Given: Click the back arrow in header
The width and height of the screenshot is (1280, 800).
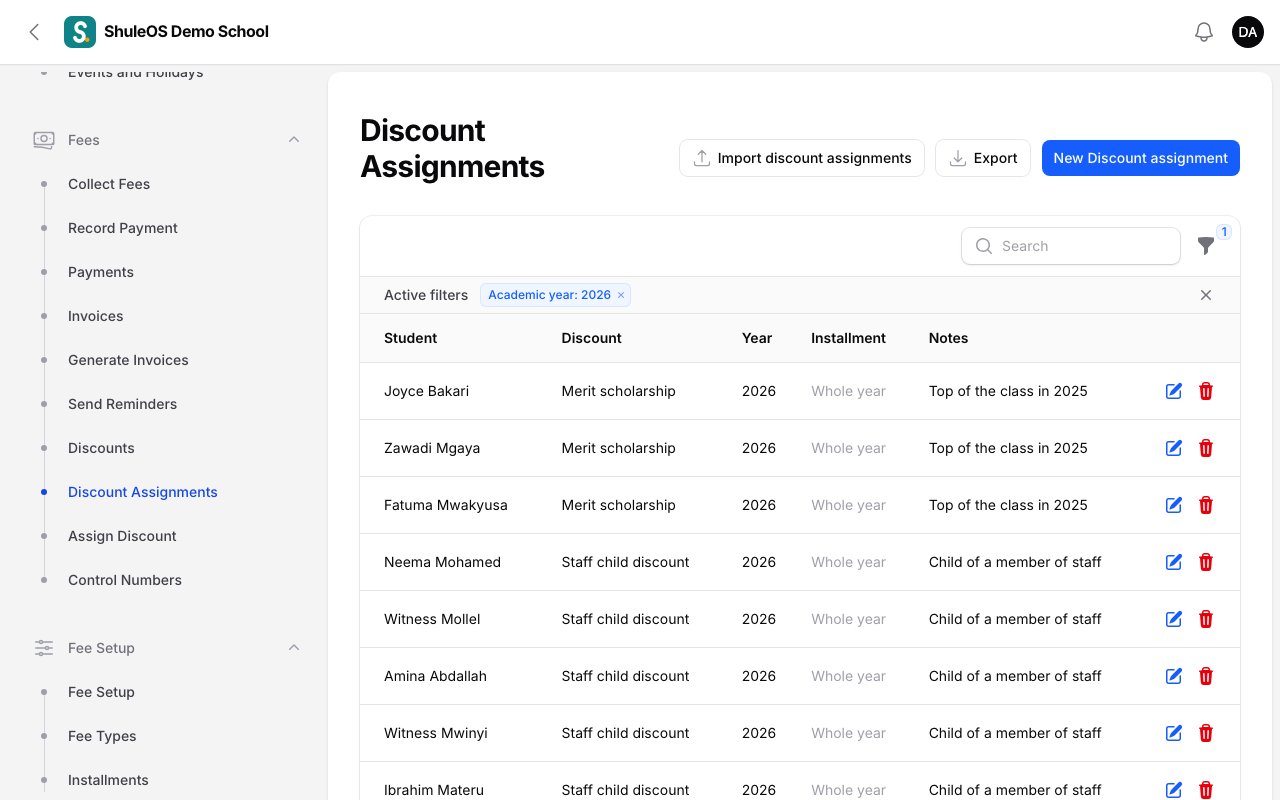Looking at the screenshot, I should tap(34, 32).
